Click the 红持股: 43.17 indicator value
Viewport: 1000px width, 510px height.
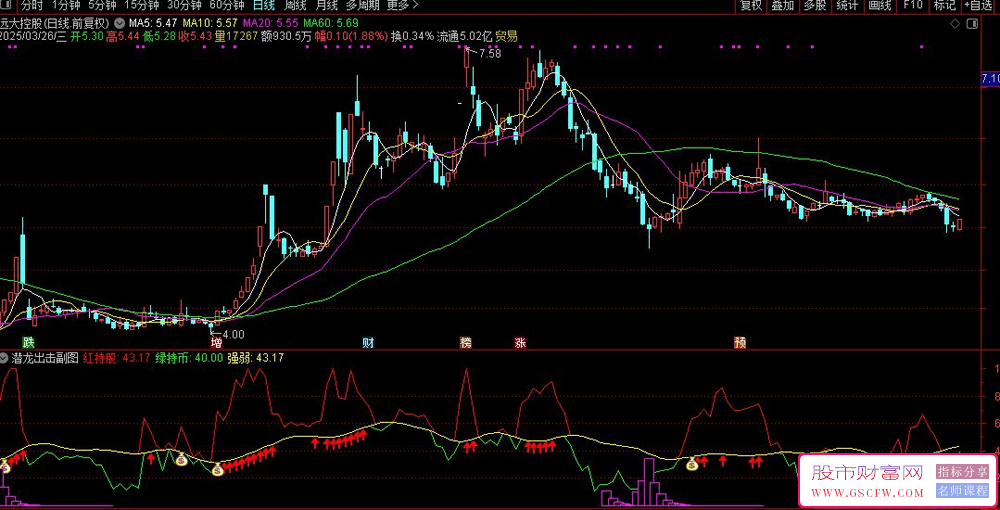(116, 358)
